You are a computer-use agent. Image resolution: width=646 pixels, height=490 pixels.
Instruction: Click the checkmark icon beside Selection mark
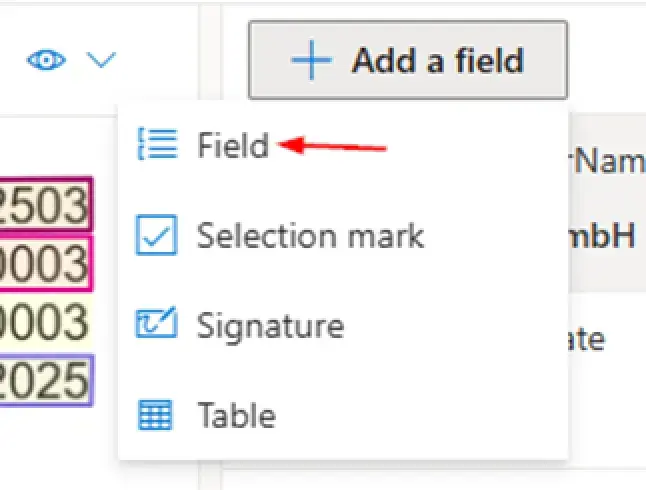(156, 236)
